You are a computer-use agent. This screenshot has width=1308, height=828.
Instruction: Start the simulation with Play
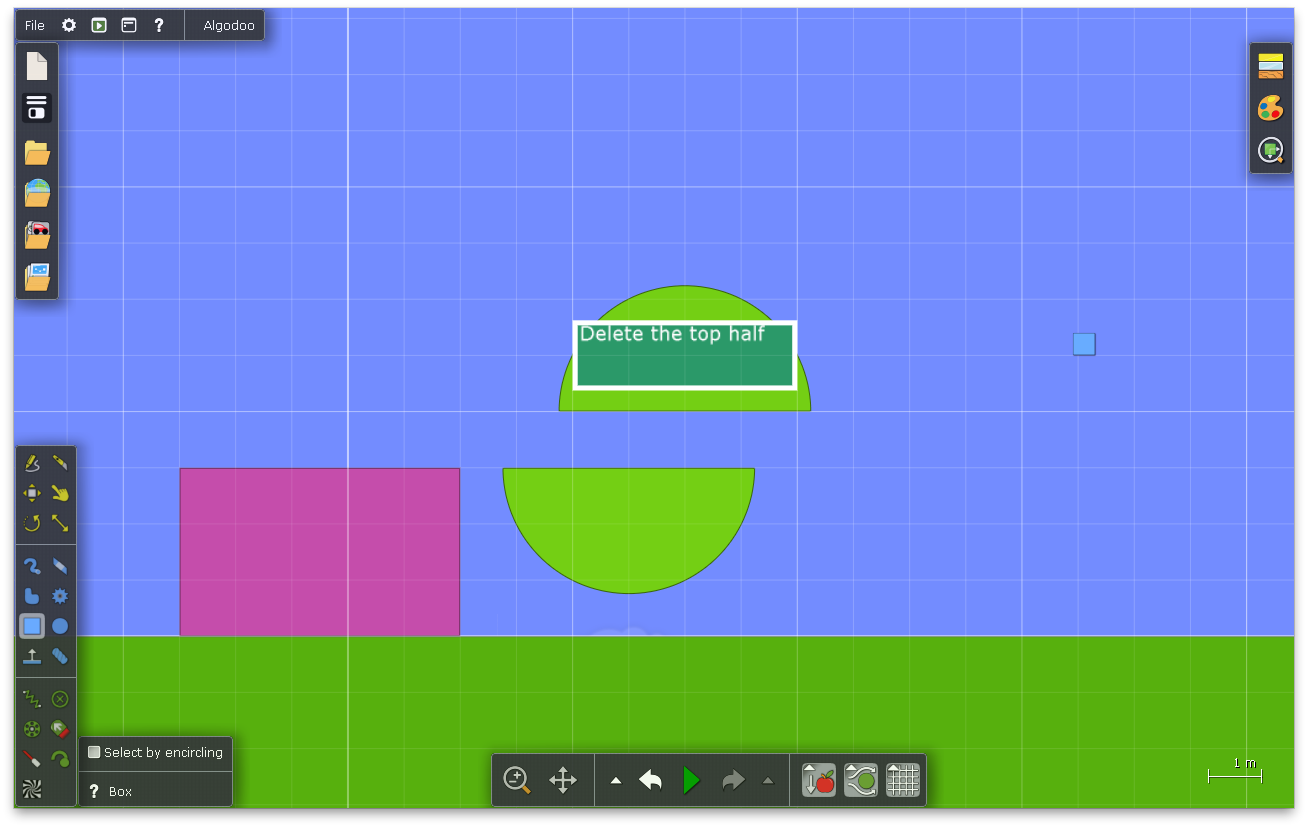[691, 780]
